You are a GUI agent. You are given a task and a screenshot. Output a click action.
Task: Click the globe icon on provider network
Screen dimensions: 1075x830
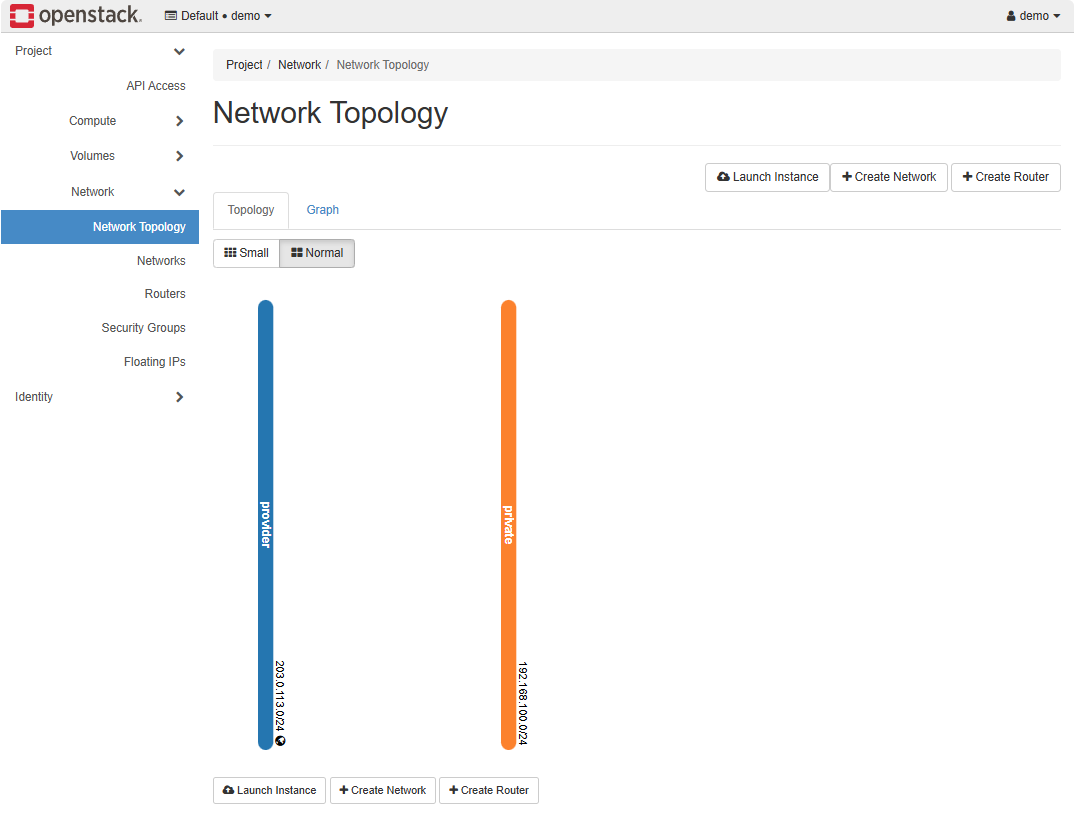[x=281, y=741]
